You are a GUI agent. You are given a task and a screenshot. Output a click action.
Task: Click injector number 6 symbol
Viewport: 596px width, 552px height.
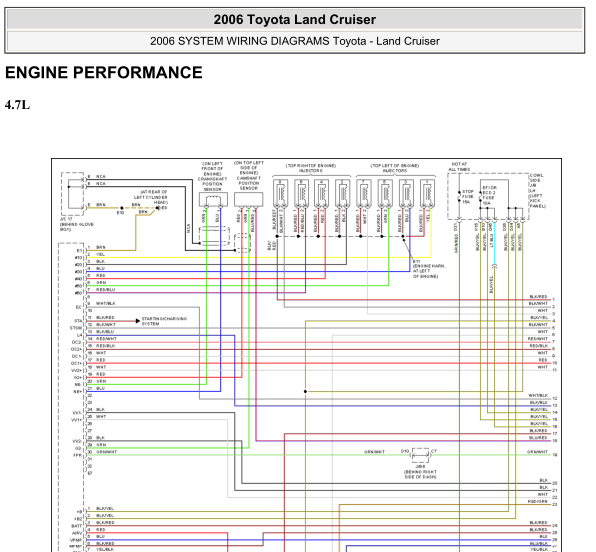coord(301,194)
